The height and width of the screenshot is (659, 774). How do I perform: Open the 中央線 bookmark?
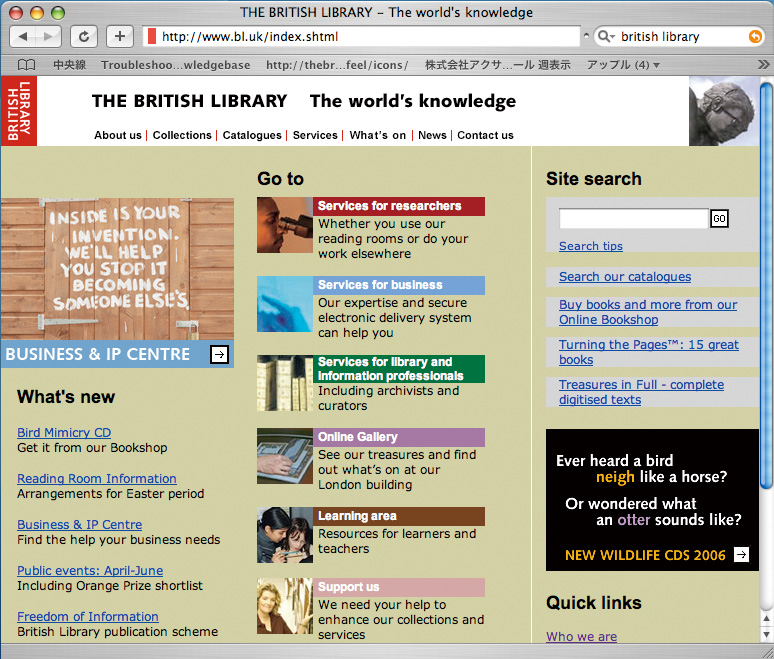(70, 65)
